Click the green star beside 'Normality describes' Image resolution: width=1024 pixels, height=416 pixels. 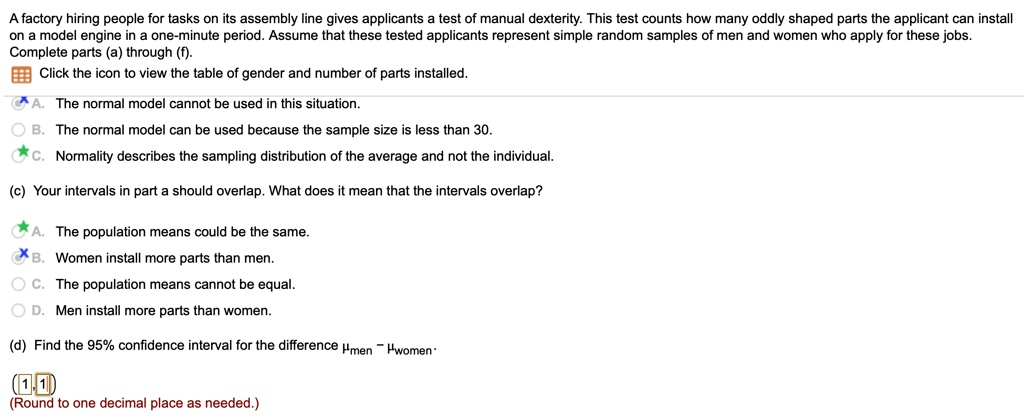22,153
